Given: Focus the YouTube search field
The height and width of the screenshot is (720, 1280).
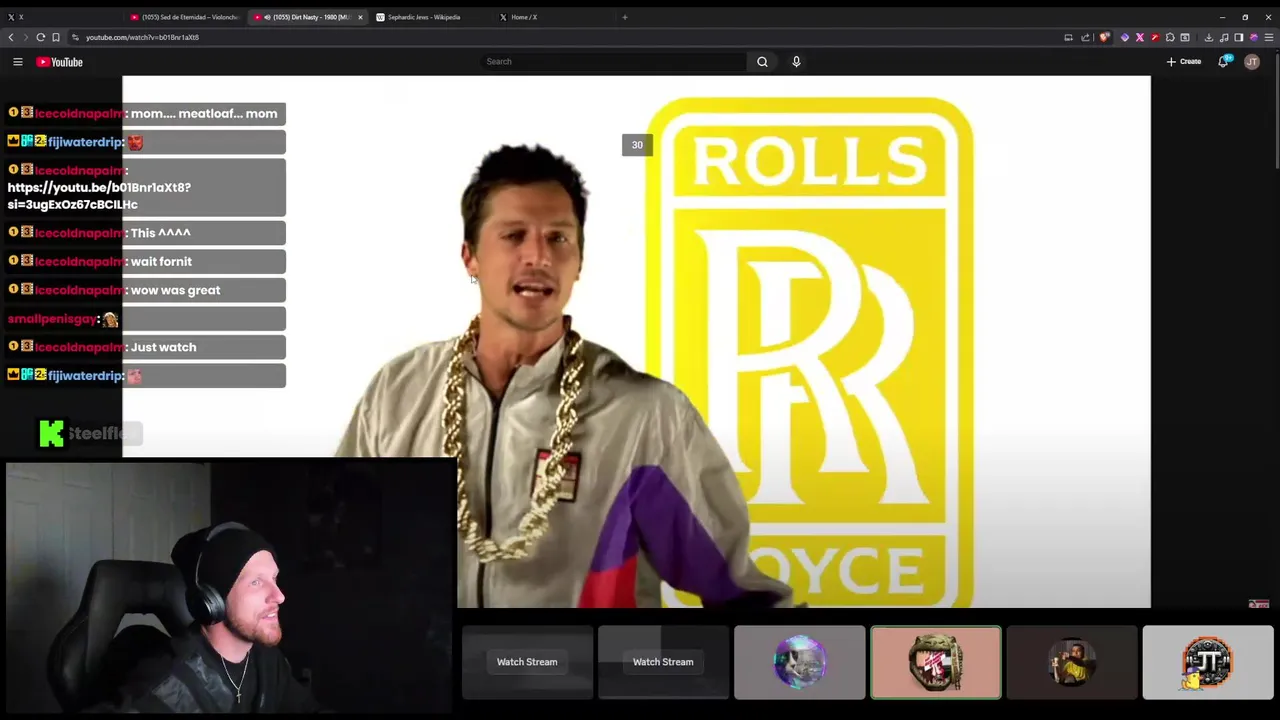Looking at the screenshot, I should point(613,62).
